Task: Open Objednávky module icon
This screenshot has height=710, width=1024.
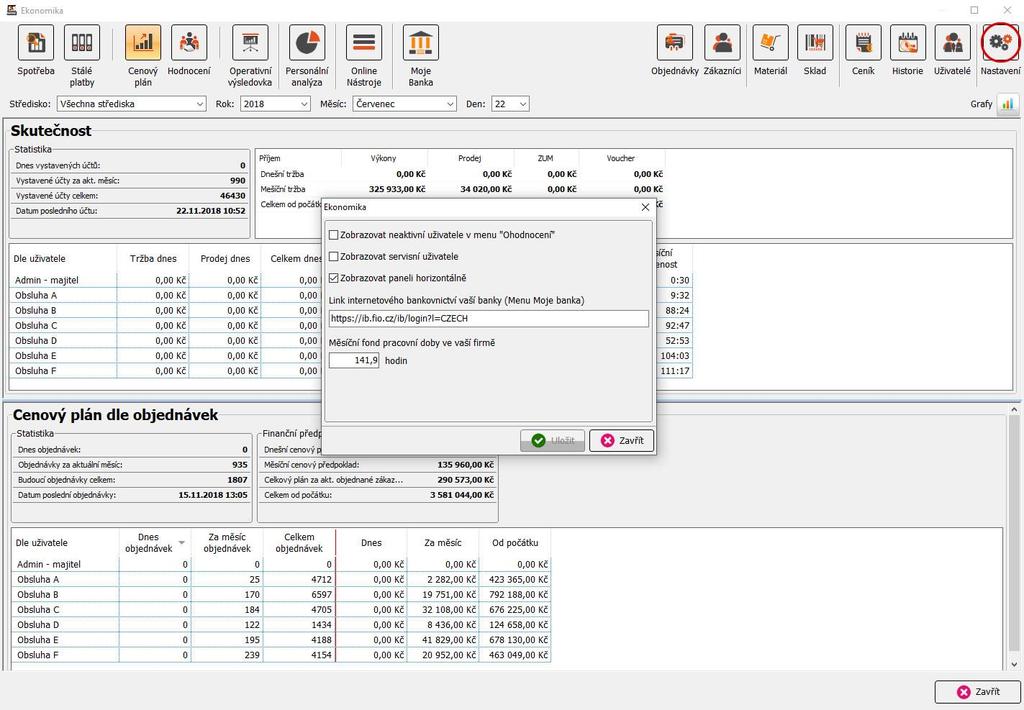Action: [x=675, y=43]
